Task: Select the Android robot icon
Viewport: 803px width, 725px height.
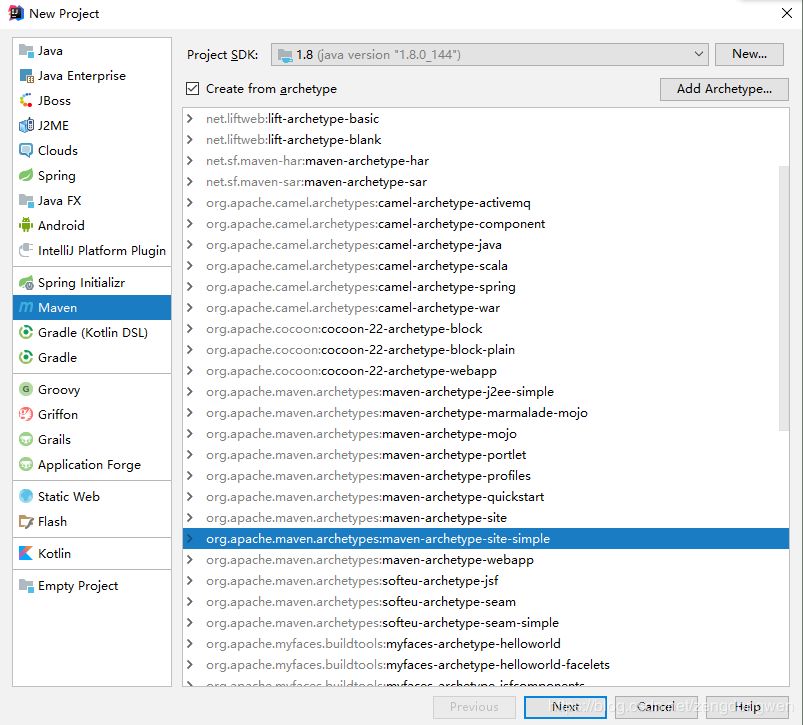Action: pos(26,225)
